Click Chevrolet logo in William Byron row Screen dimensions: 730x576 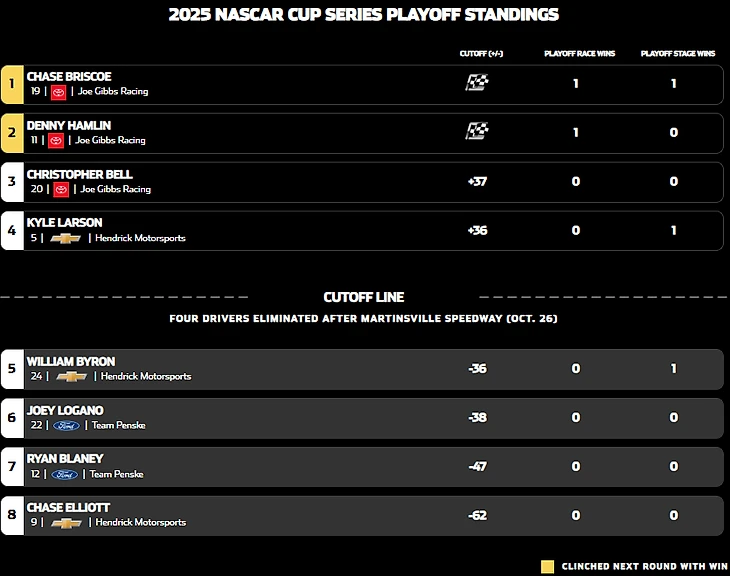72,377
